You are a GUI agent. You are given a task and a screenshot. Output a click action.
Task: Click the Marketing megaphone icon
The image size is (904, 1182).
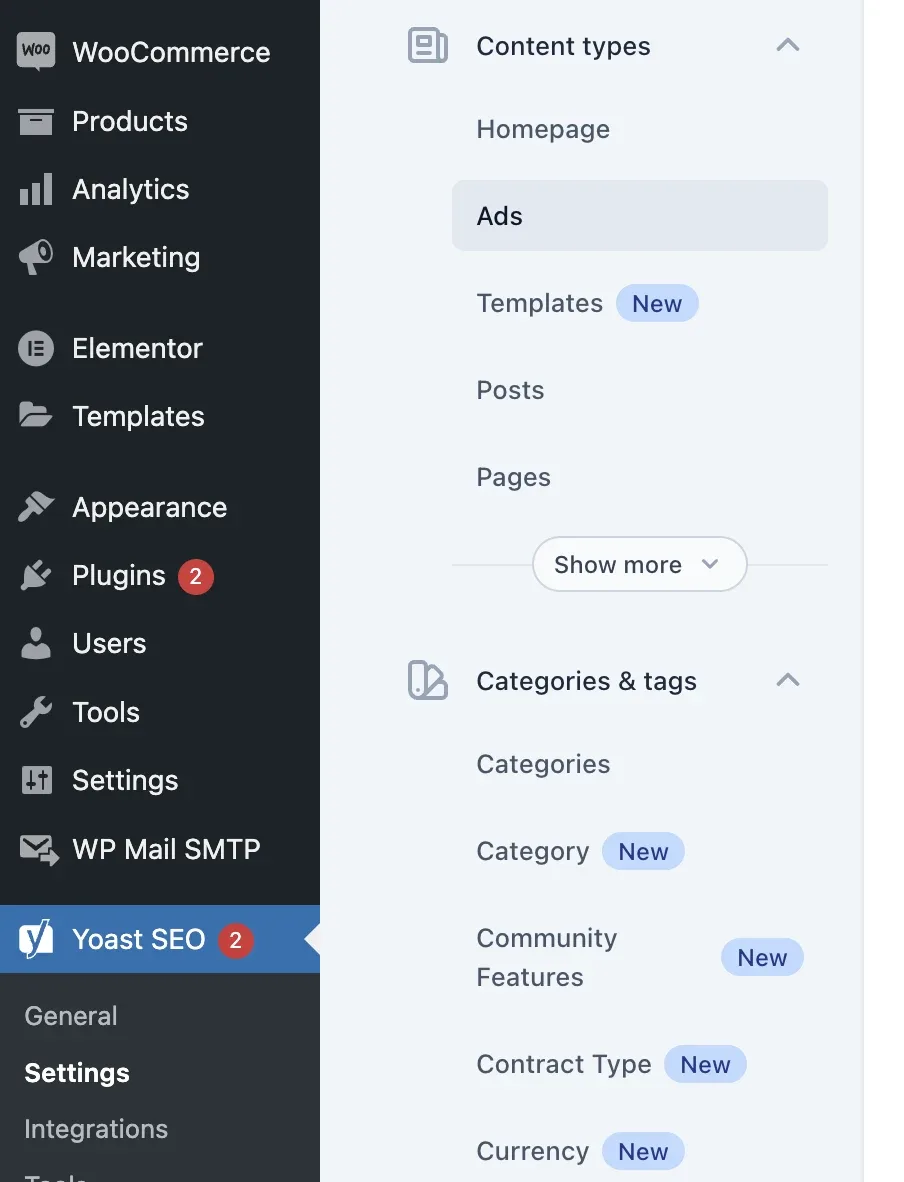35,257
